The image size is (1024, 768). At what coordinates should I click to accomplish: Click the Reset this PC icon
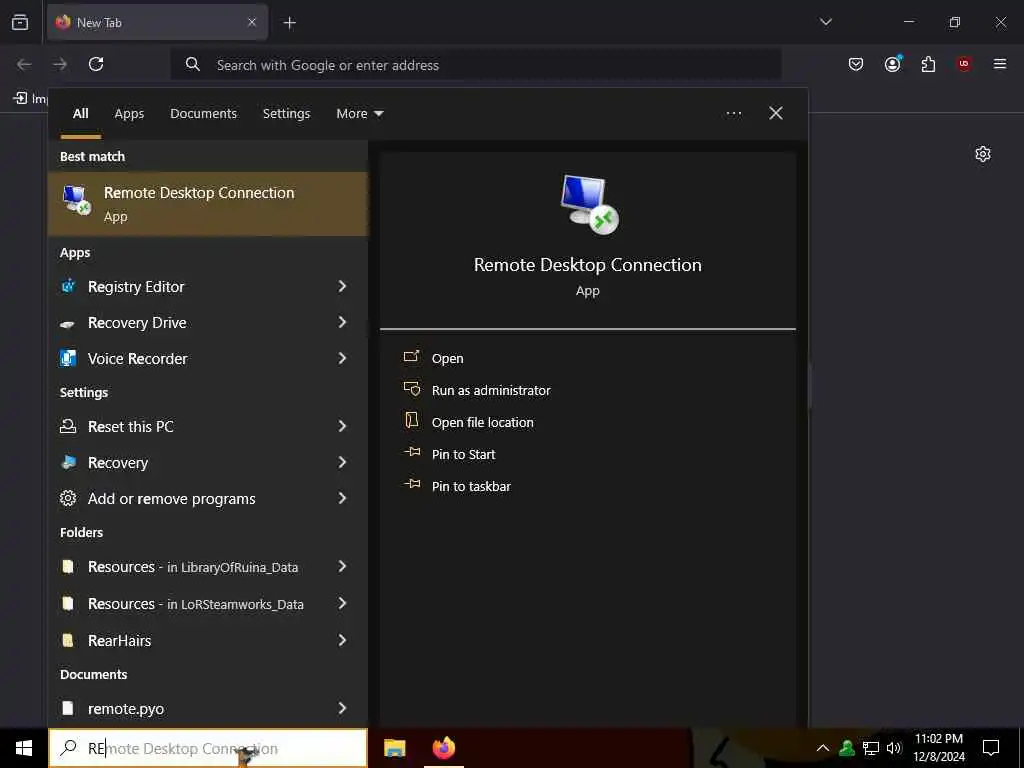pos(68,426)
